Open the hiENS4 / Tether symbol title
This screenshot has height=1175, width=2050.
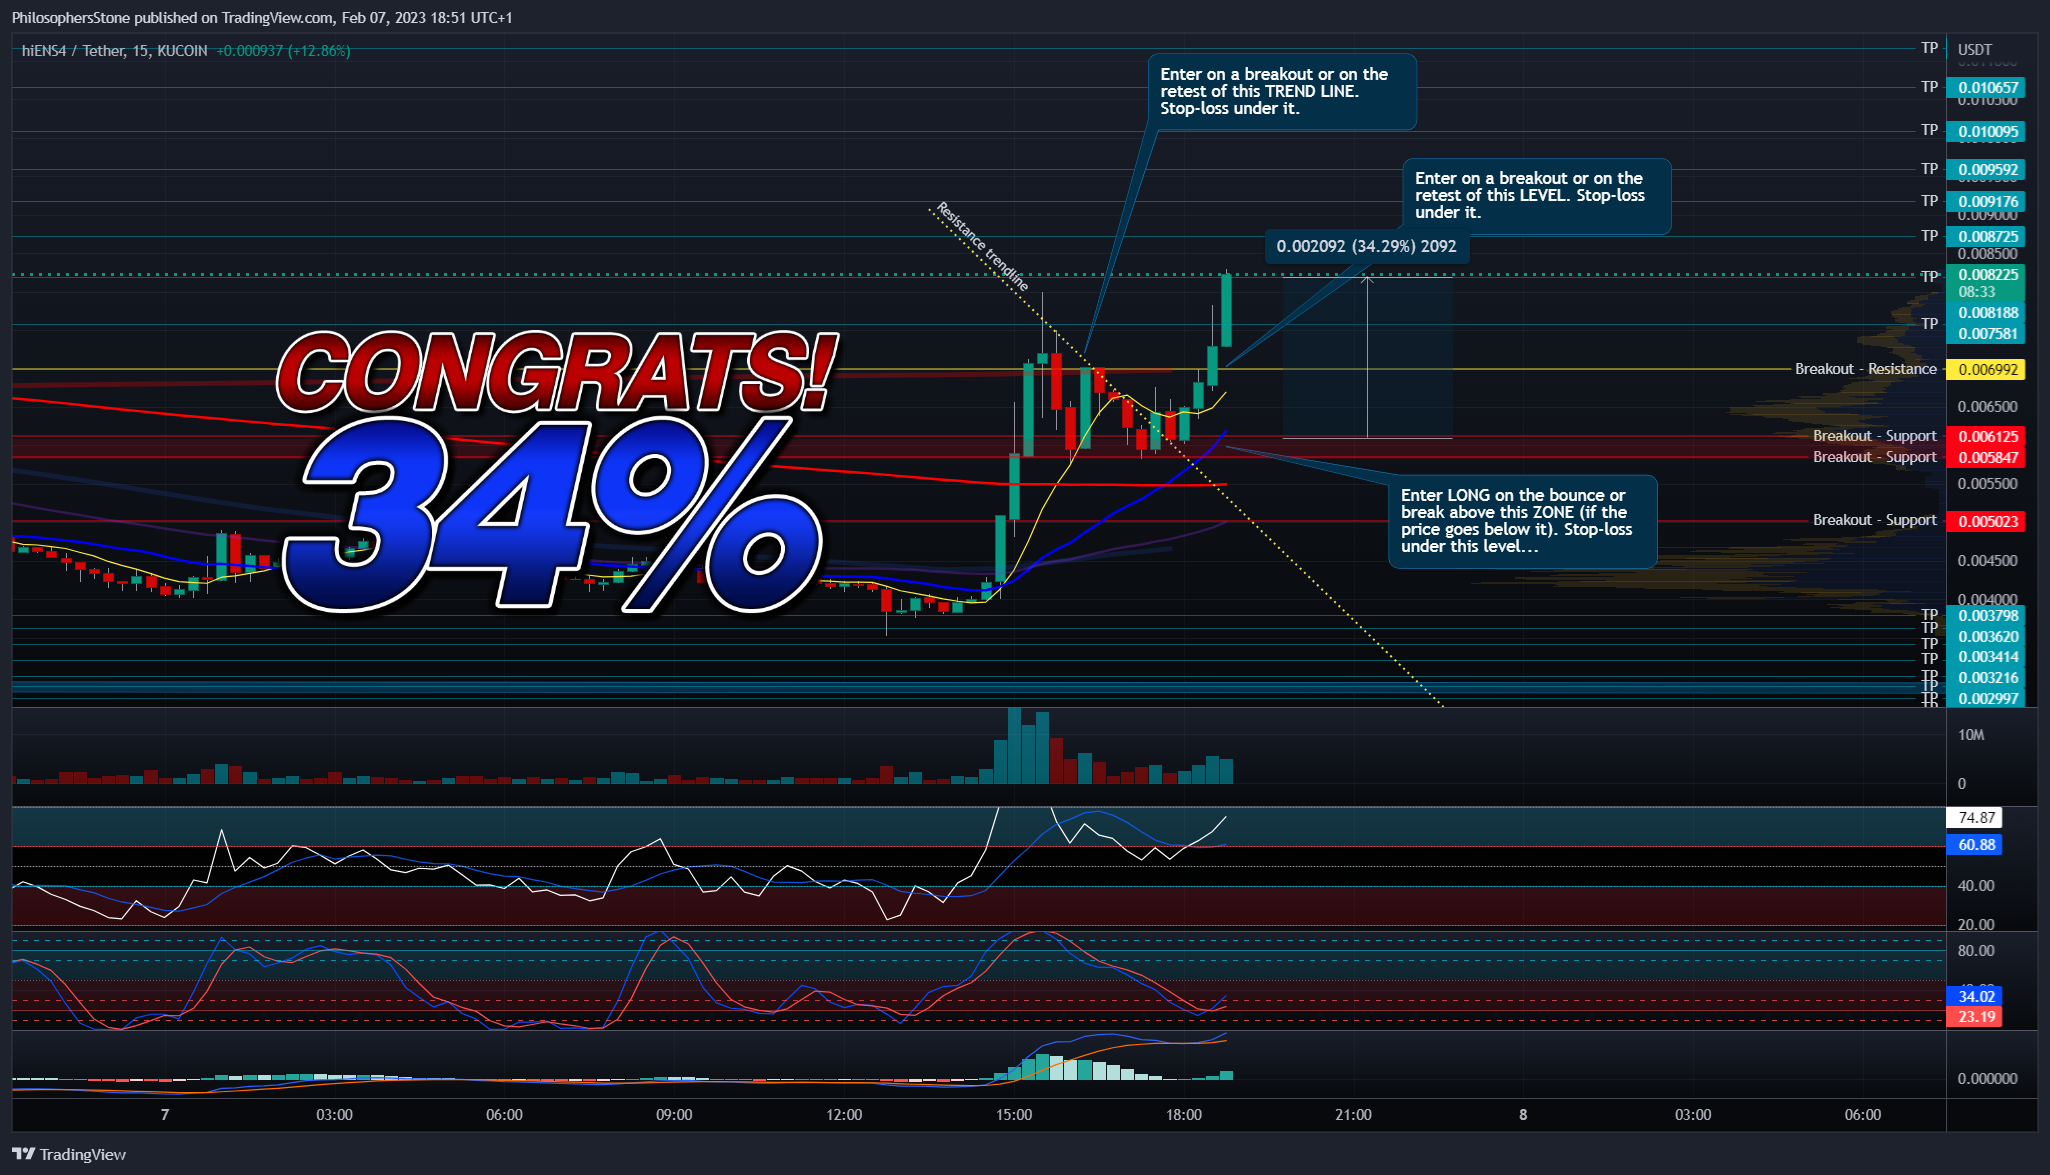[114, 50]
